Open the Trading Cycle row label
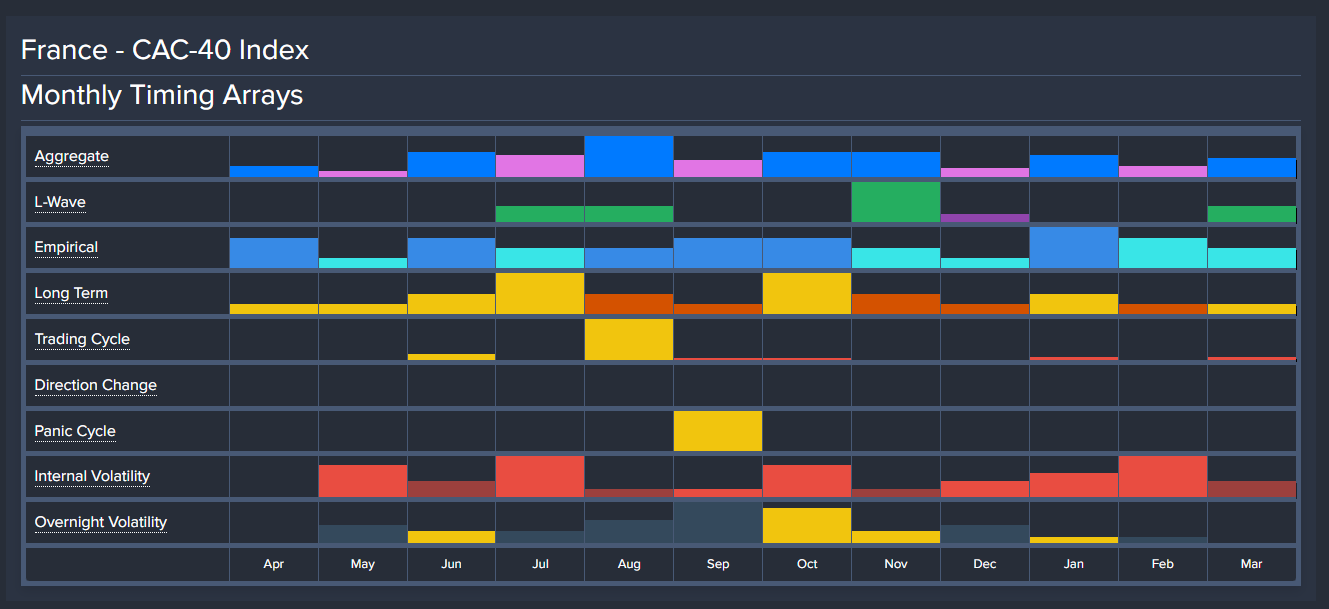 pos(82,339)
